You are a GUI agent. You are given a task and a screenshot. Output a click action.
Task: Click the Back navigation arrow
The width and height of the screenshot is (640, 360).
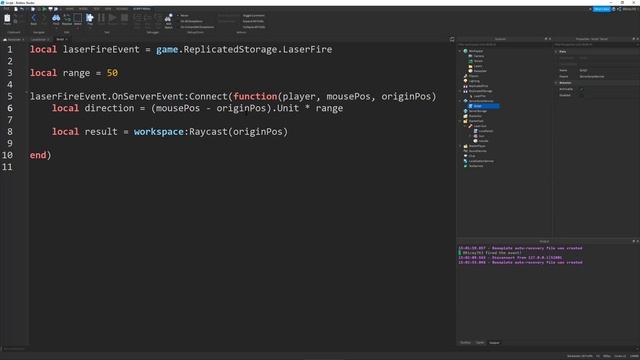[34, 18]
